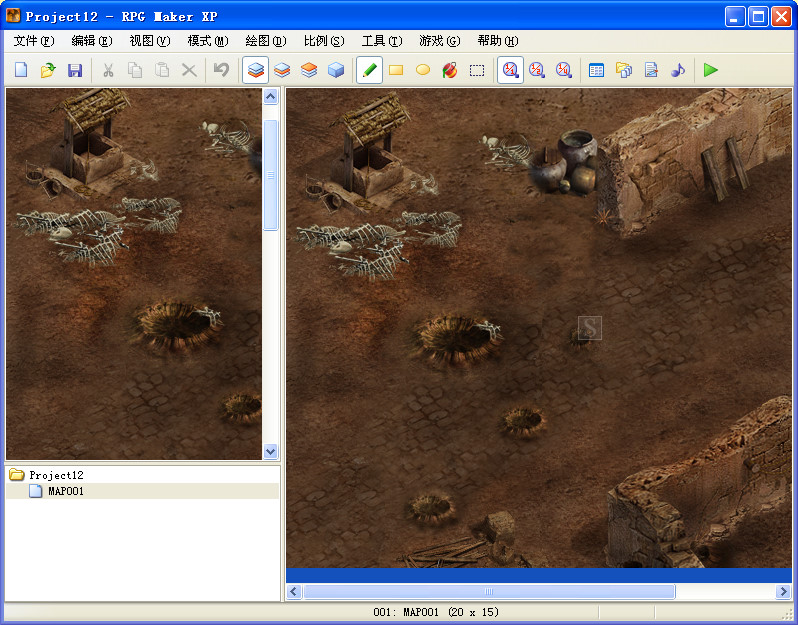Start Playtest with the green arrow
798x625 pixels.
(x=710, y=70)
